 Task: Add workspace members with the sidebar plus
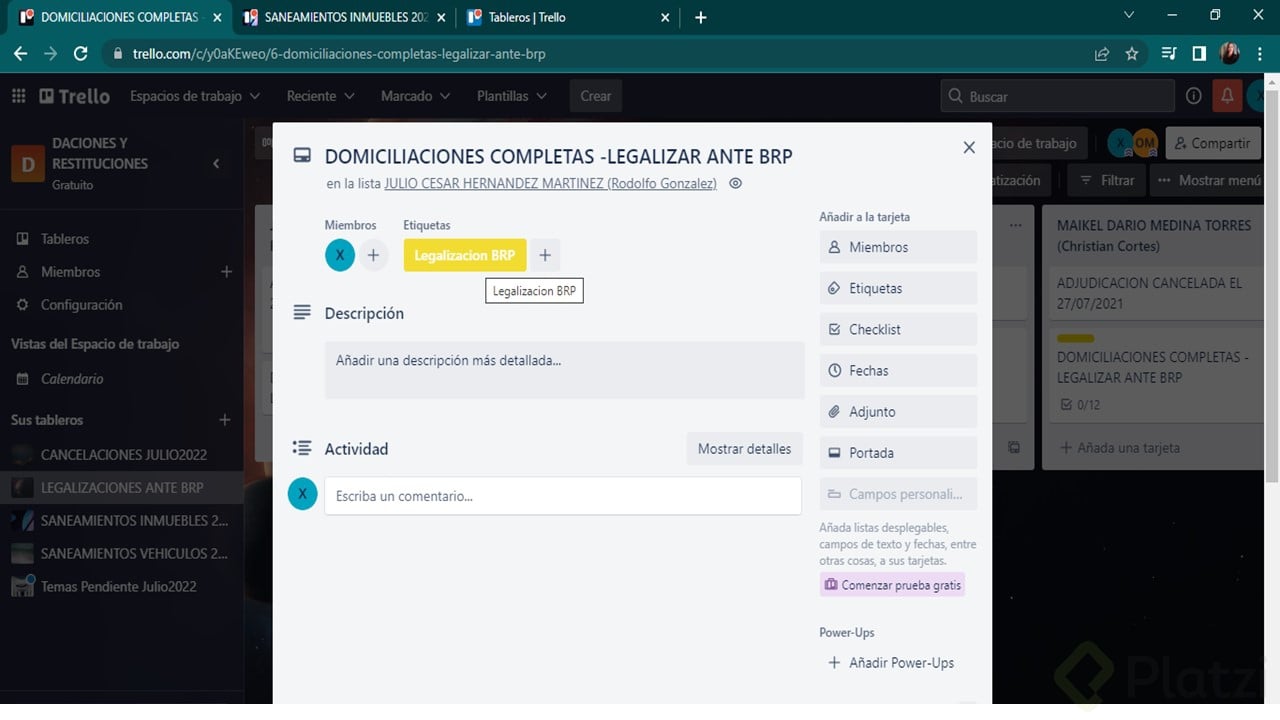226,272
